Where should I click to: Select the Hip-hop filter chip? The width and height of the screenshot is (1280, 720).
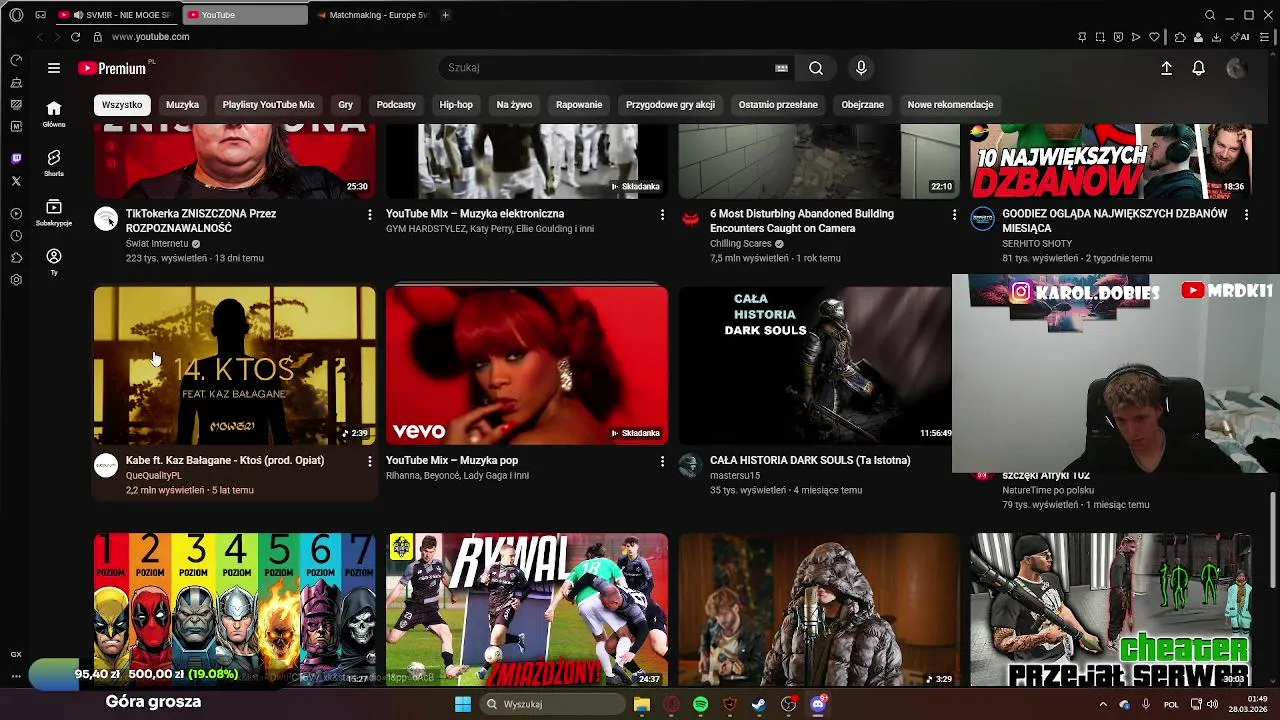click(x=456, y=105)
